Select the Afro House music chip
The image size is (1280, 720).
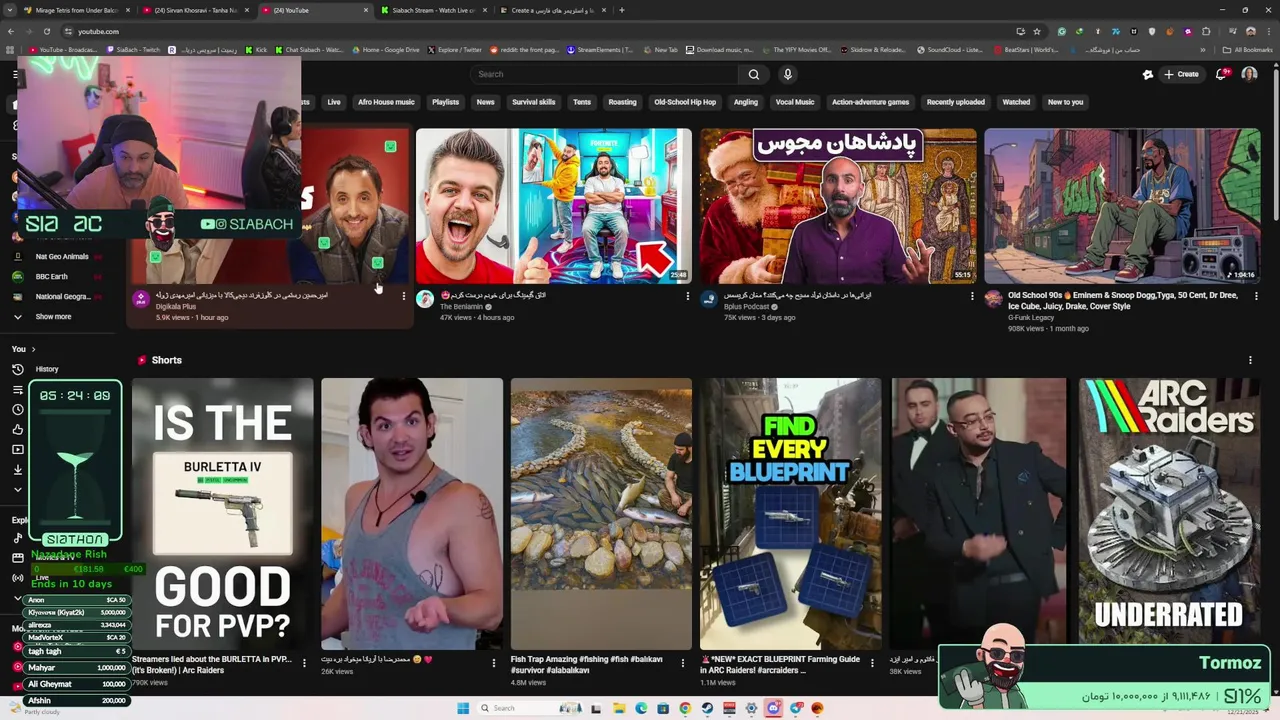tap(386, 102)
